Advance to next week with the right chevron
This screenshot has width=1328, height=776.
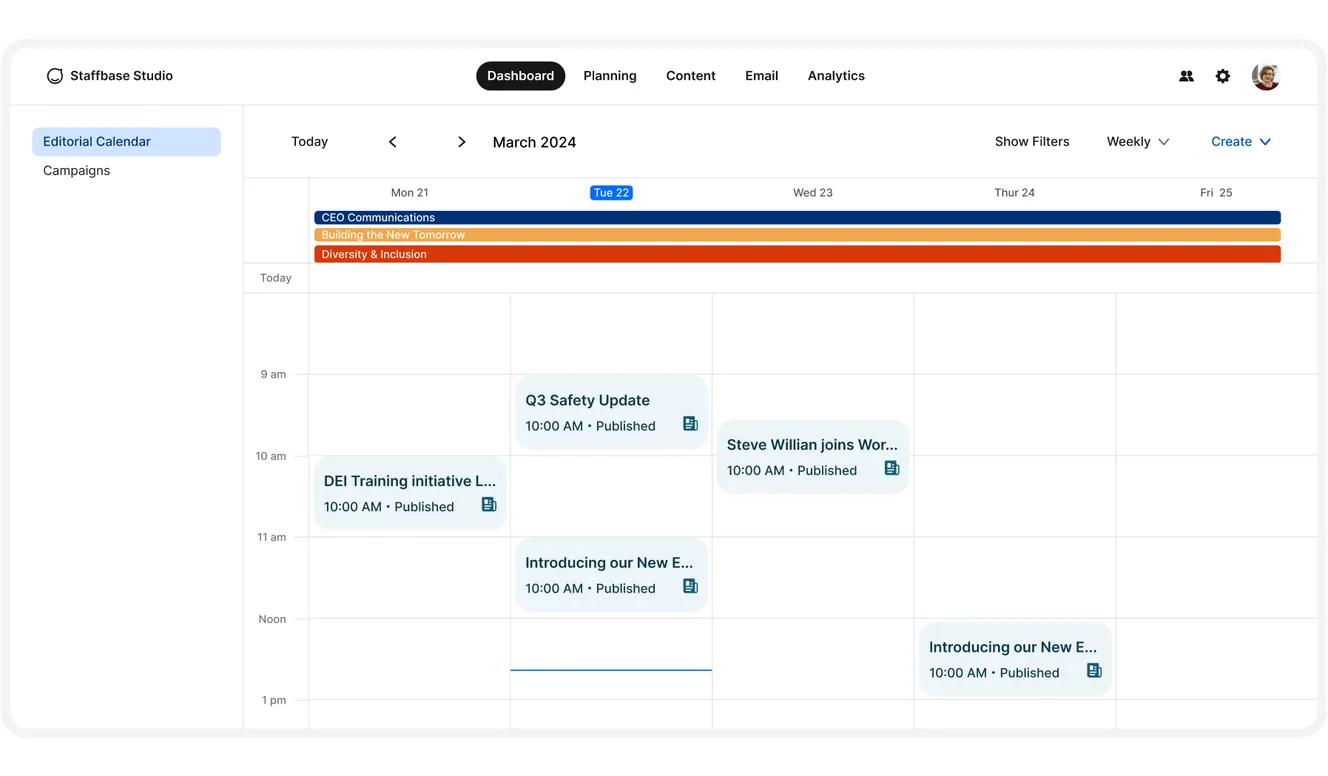point(461,141)
